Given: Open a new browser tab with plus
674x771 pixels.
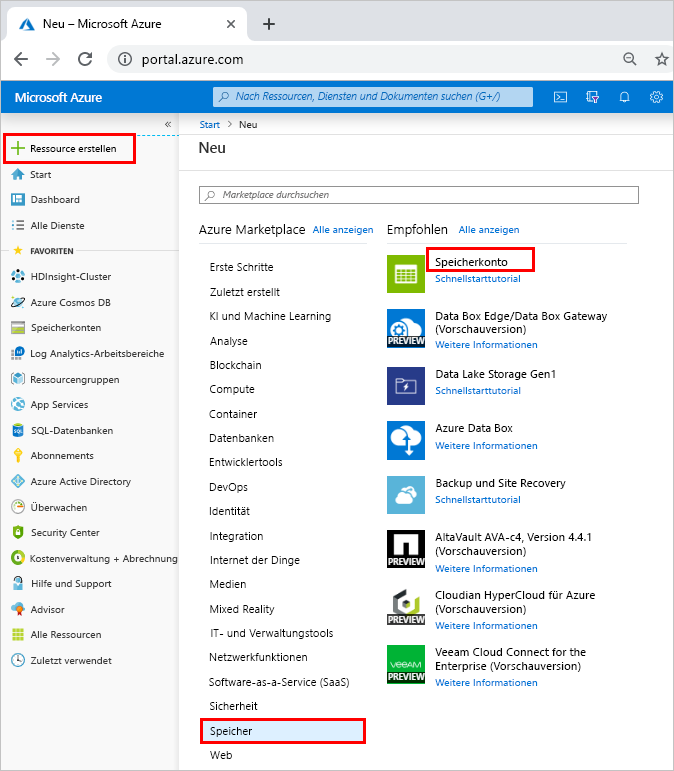Looking at the screenshot, I should tap(269, 24).
